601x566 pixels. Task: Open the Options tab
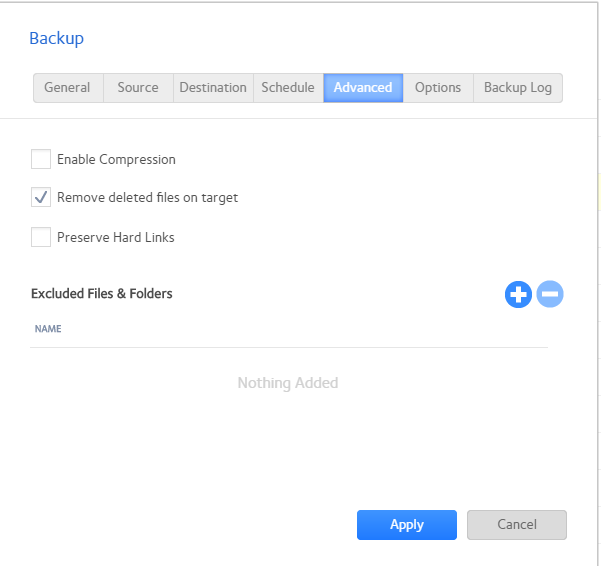coord(438,88)
